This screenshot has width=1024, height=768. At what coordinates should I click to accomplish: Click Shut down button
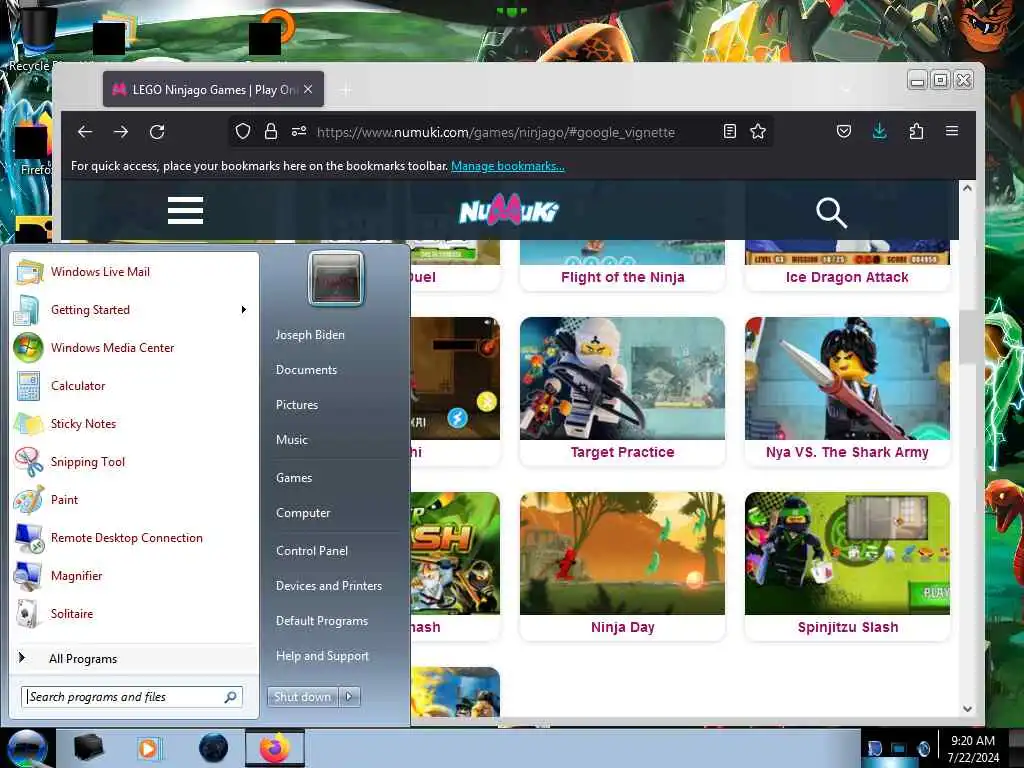tap(302, 697)
